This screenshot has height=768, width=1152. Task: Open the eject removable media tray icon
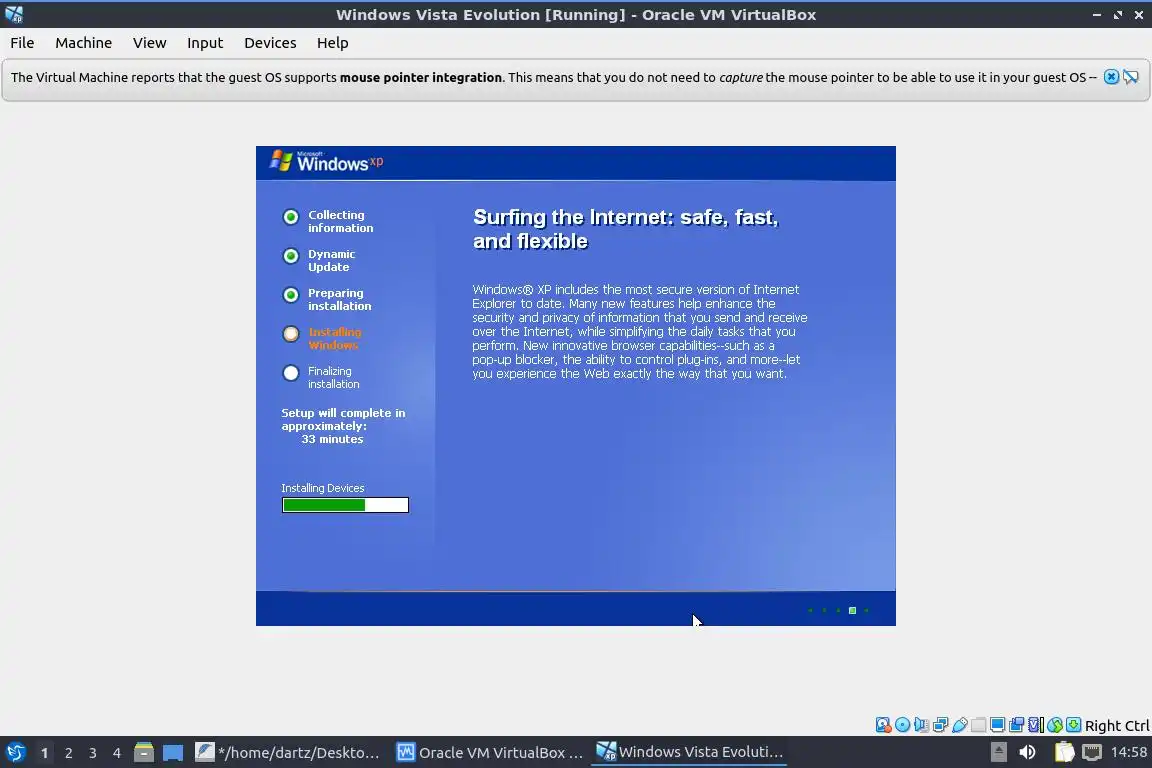click(998, 752)
